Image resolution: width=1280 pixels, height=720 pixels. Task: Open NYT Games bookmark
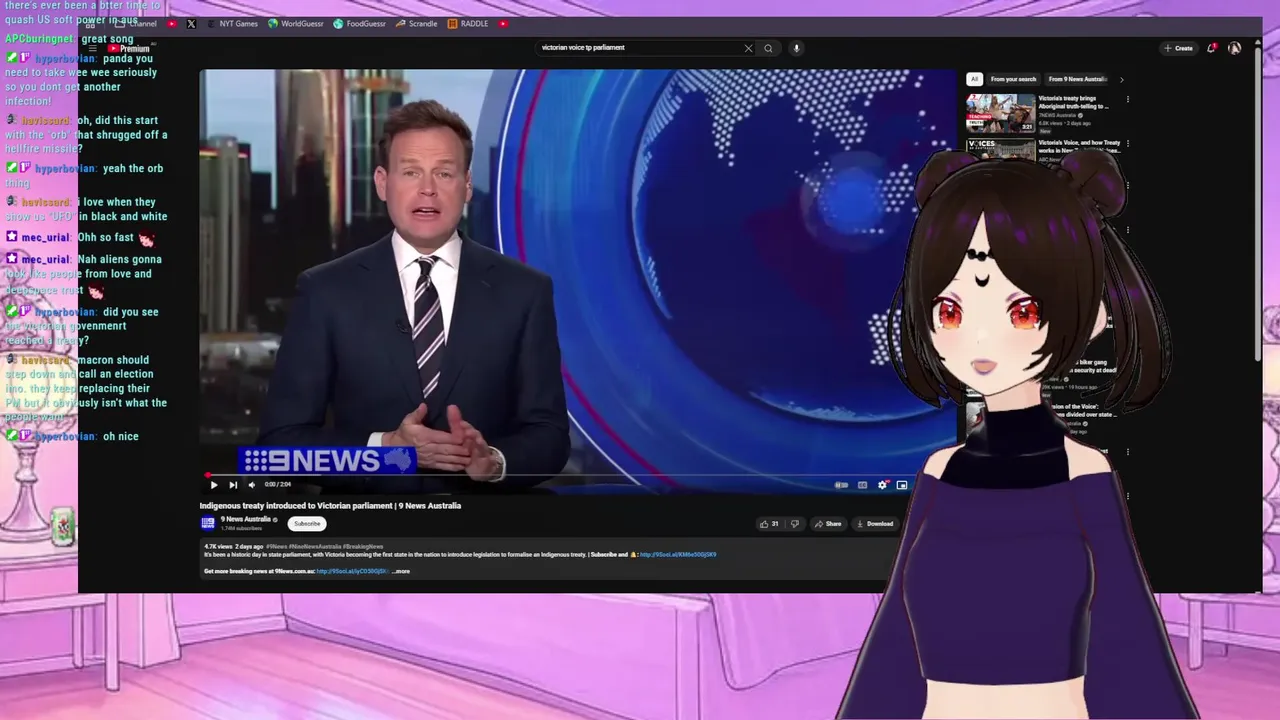pyautogui.click(x=233, y=24)
